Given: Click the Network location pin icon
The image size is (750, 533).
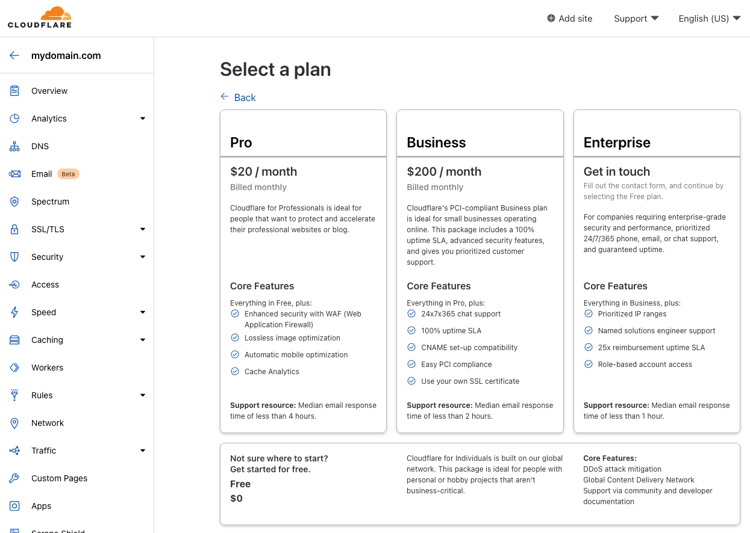Looking at the screenshot, I should pos(14,423).
